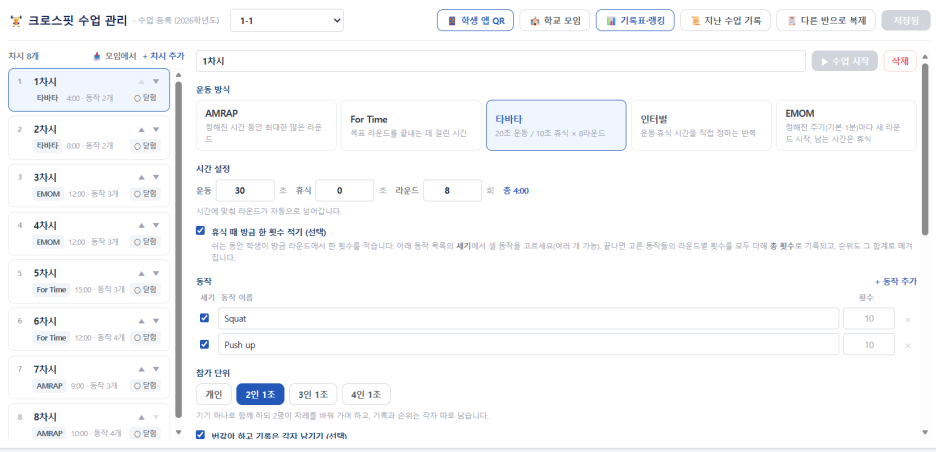The height and width of the screenshot is (452, 936).
Task: Open 학생 앱 QR button
Action: [x=475, y=20]
